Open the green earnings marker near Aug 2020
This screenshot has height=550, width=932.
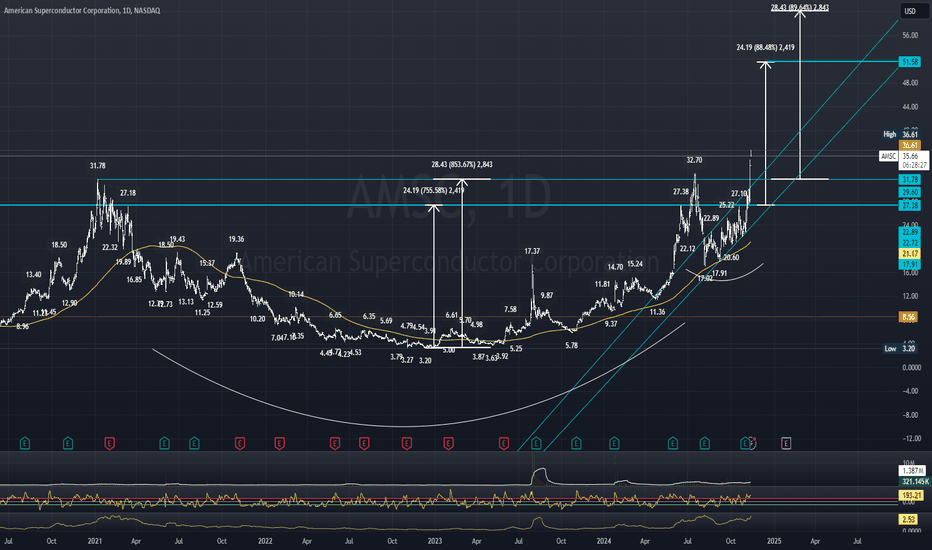coord(24,443)
